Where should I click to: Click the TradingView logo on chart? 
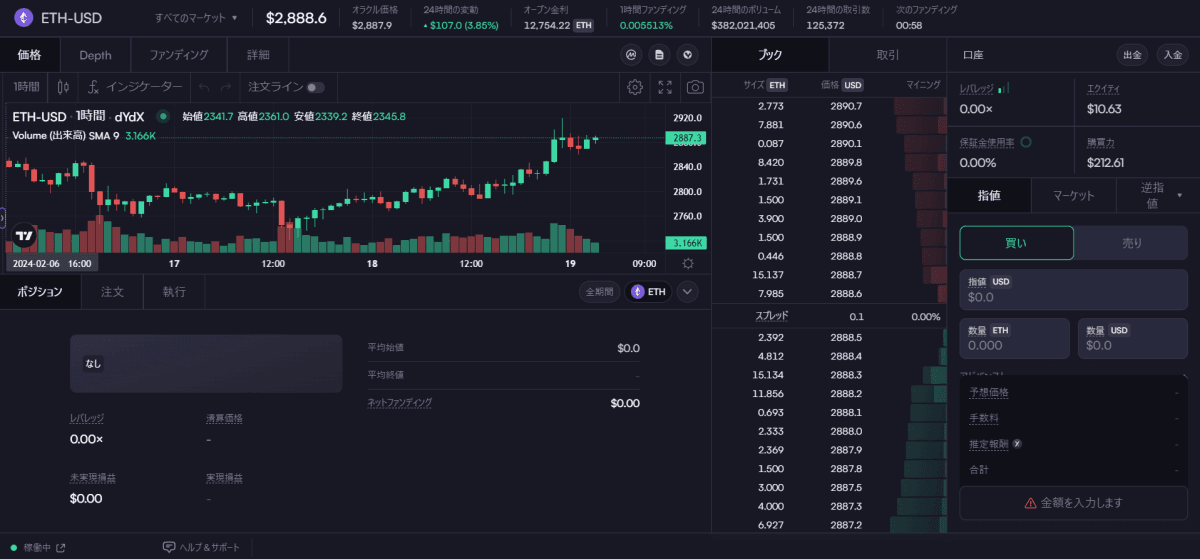click(24, 236)
